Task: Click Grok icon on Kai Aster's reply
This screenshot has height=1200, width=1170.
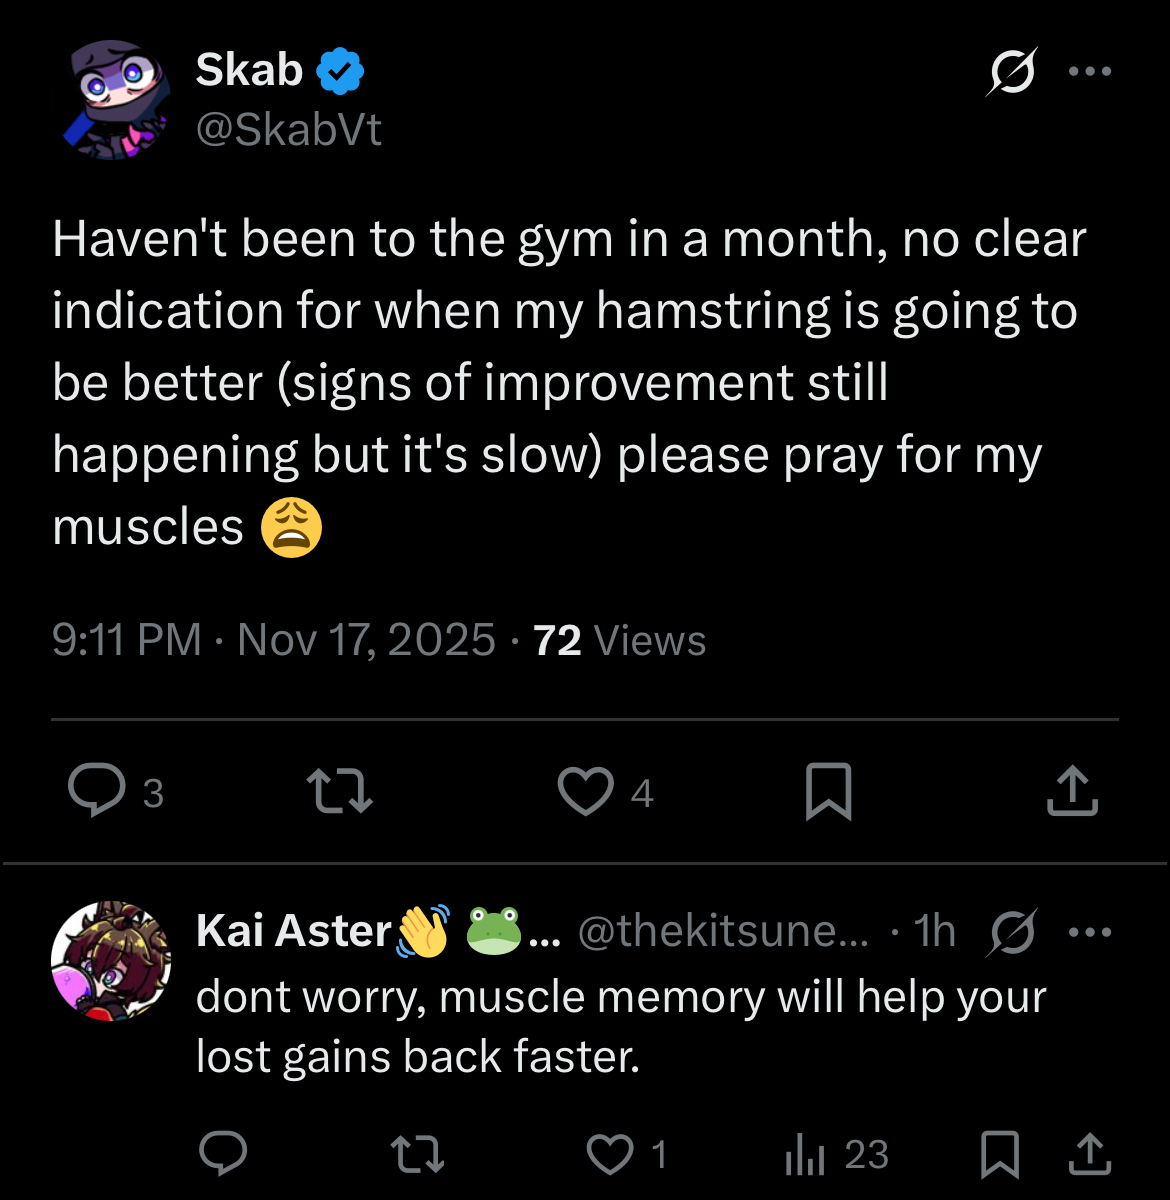Action: (1012, 932)
